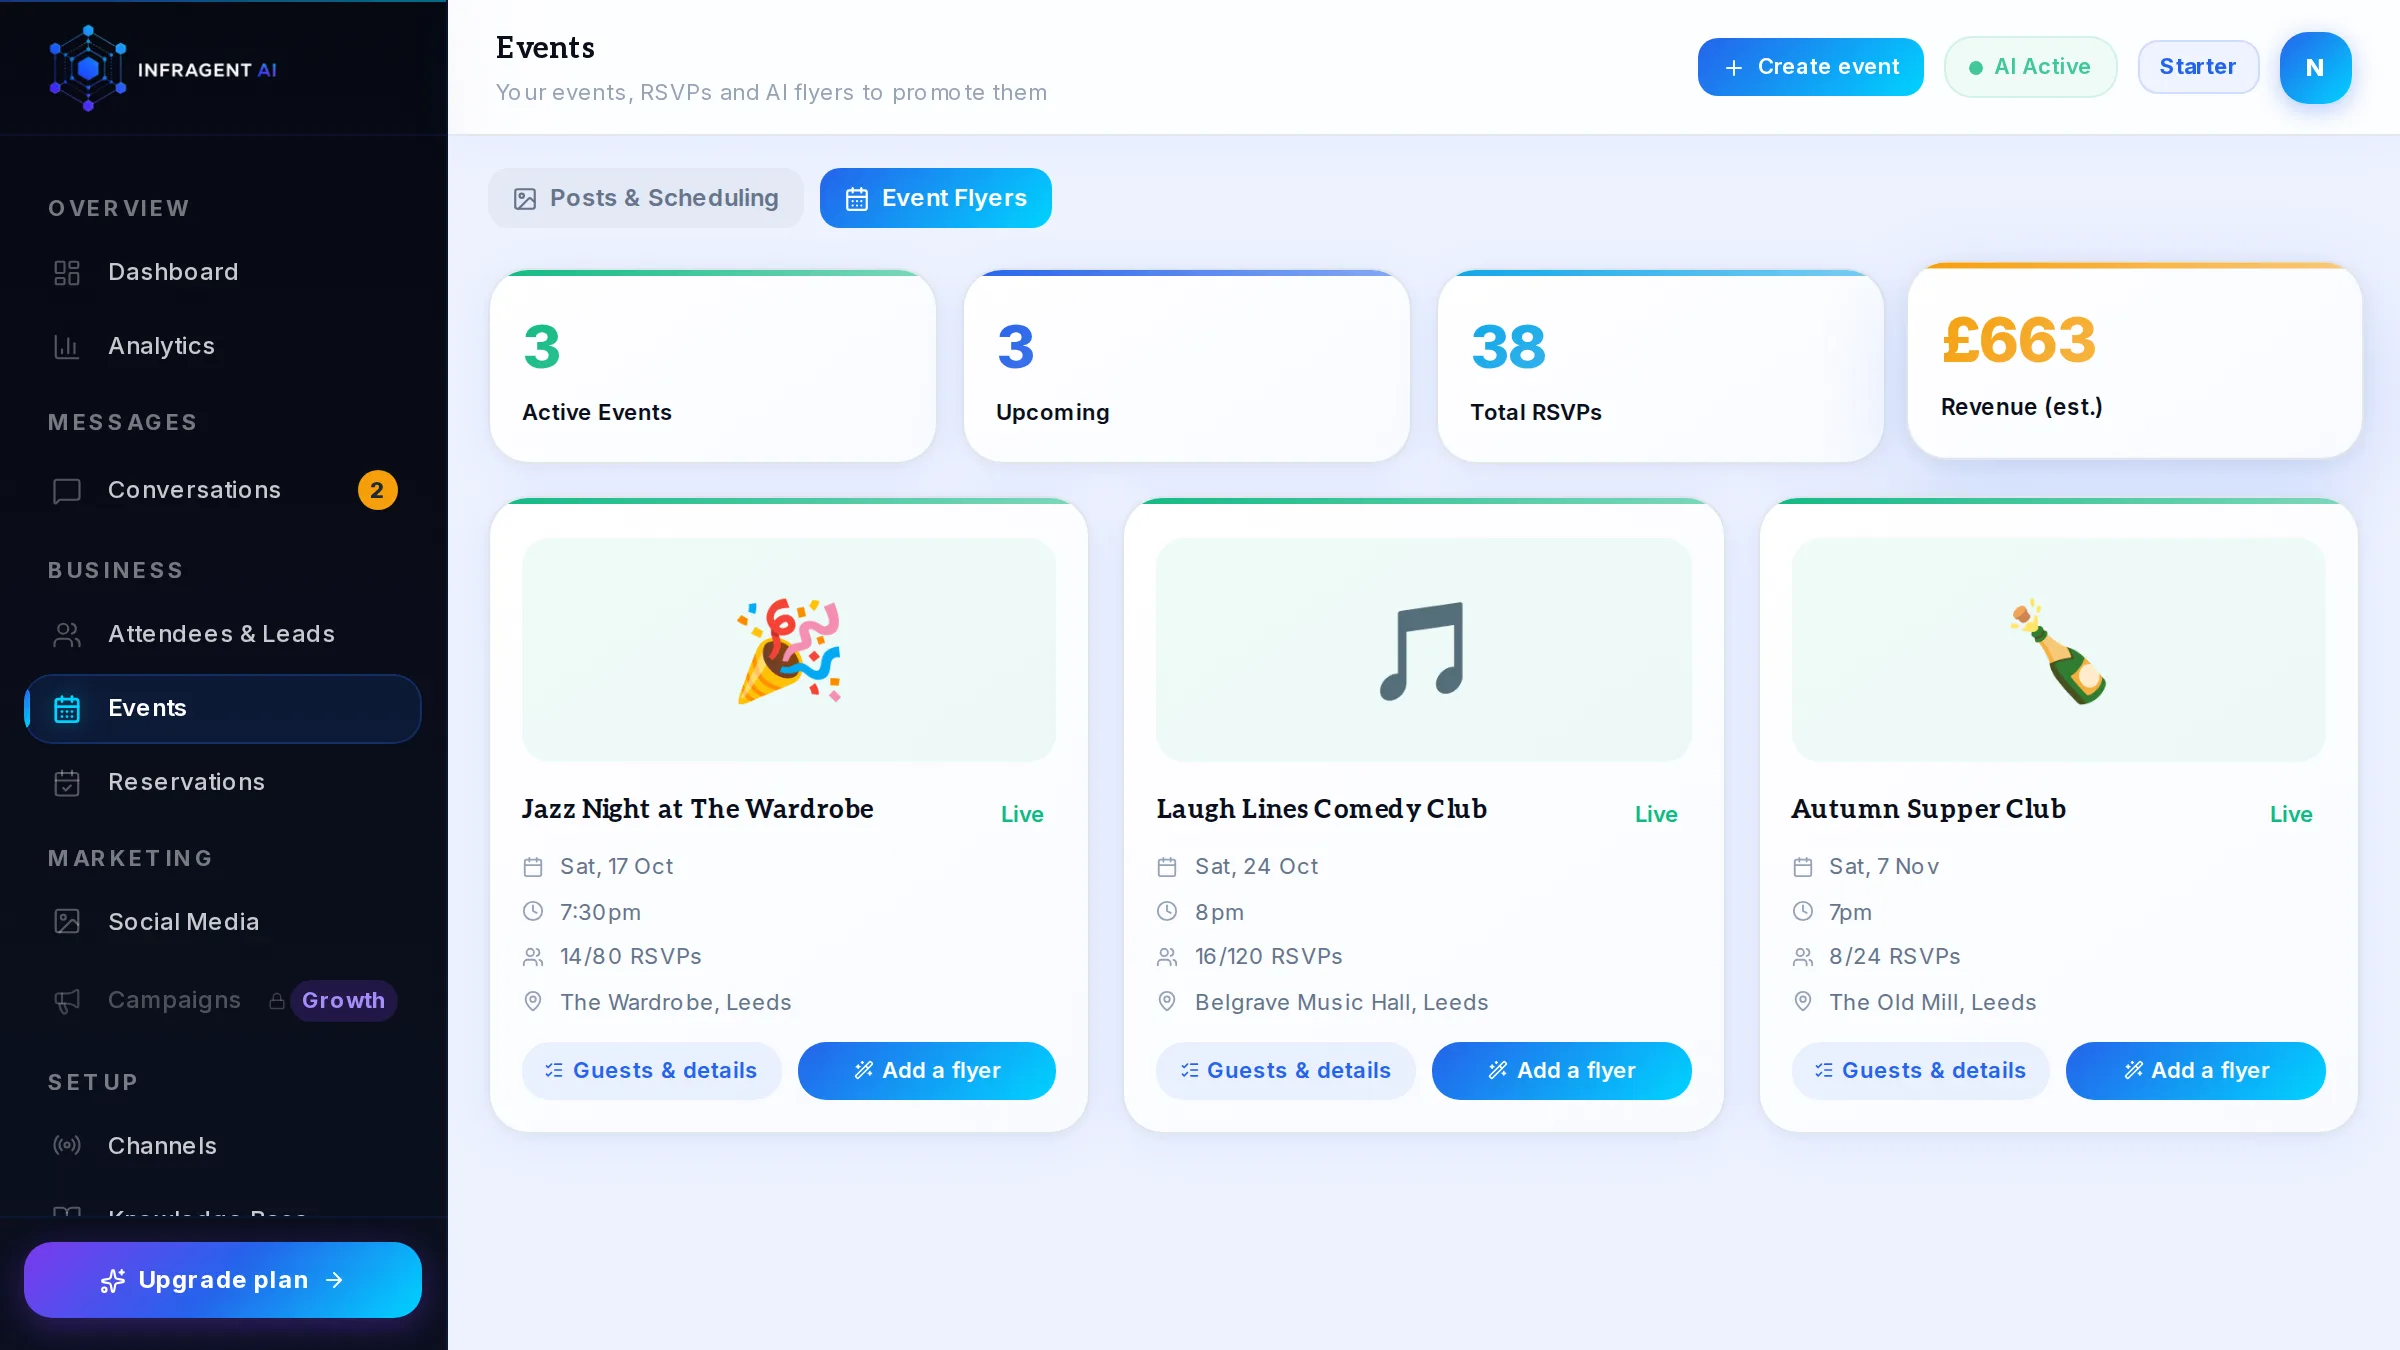Open Channels setup page

click(222, 1146)
